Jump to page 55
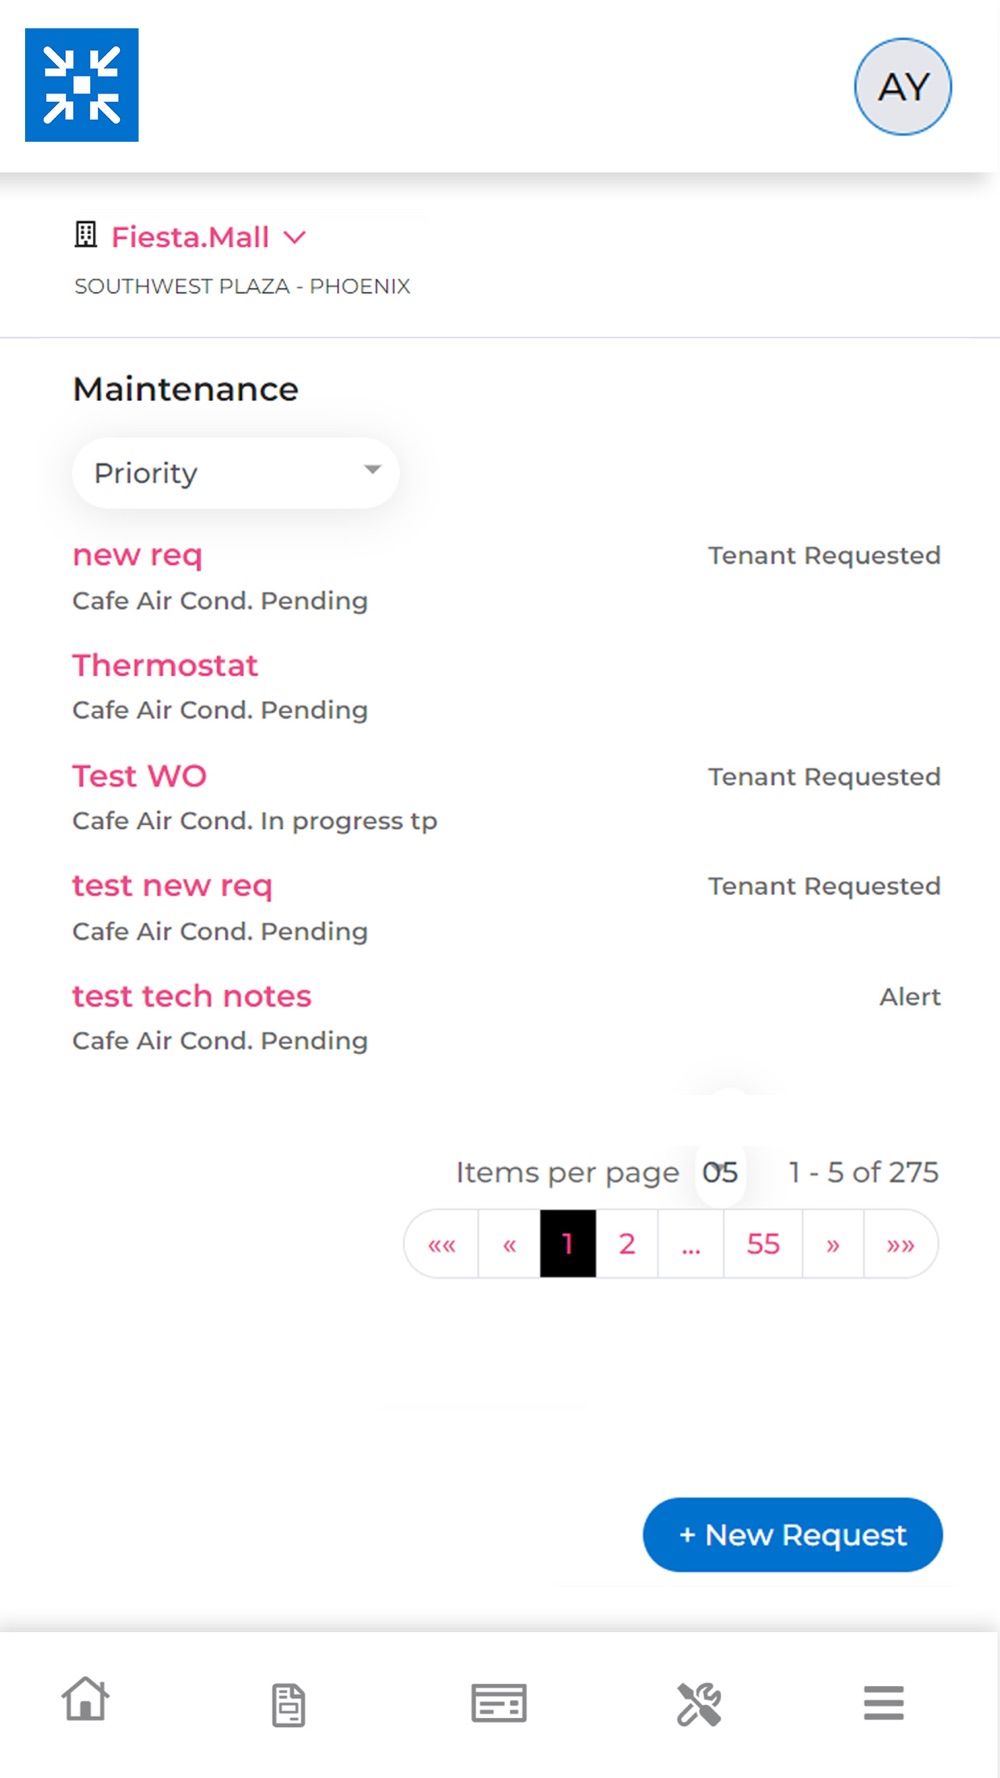The width and height of the screenshot is (1000, 1778). [763, 1244]
